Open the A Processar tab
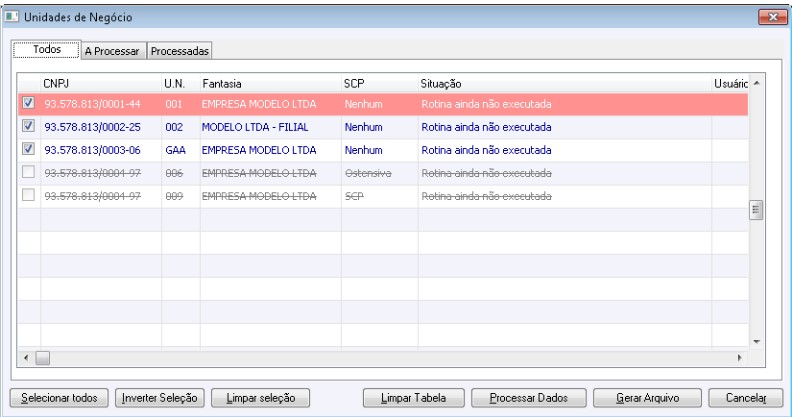 coord(112,51)
